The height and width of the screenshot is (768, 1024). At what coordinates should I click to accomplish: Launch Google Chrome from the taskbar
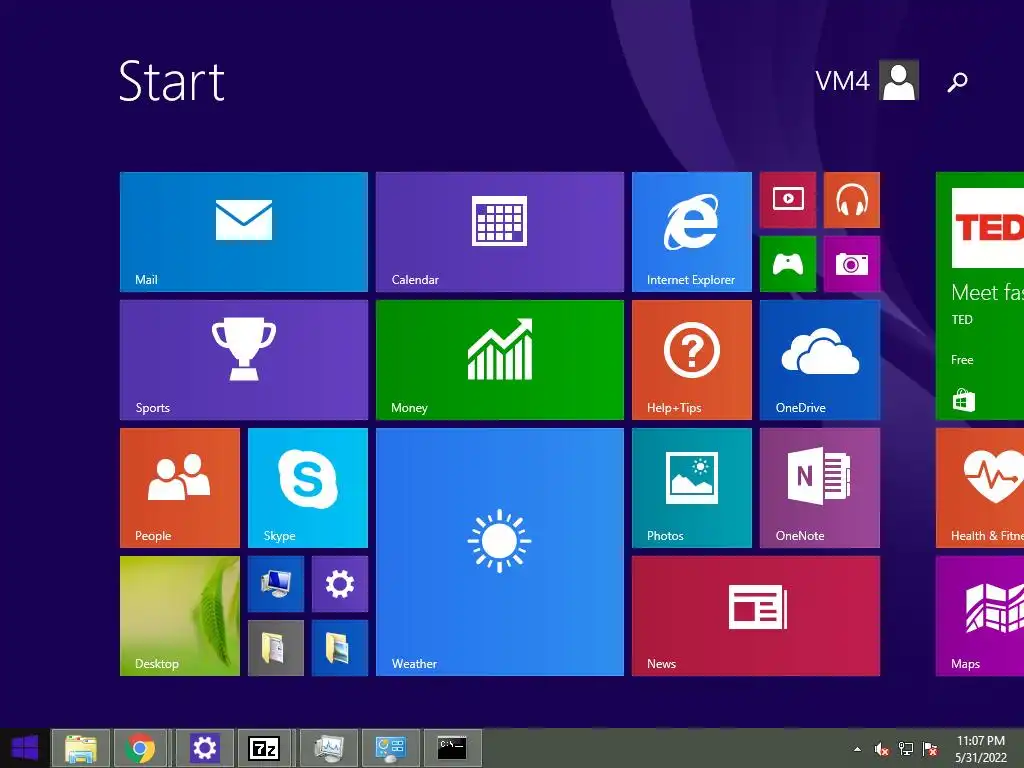click(x=140, y=748)
